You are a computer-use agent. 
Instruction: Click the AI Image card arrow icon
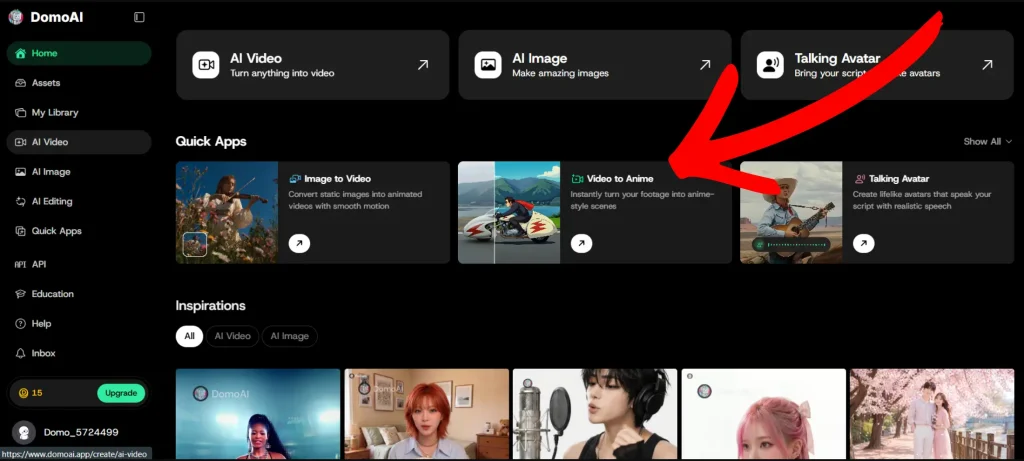705,65
